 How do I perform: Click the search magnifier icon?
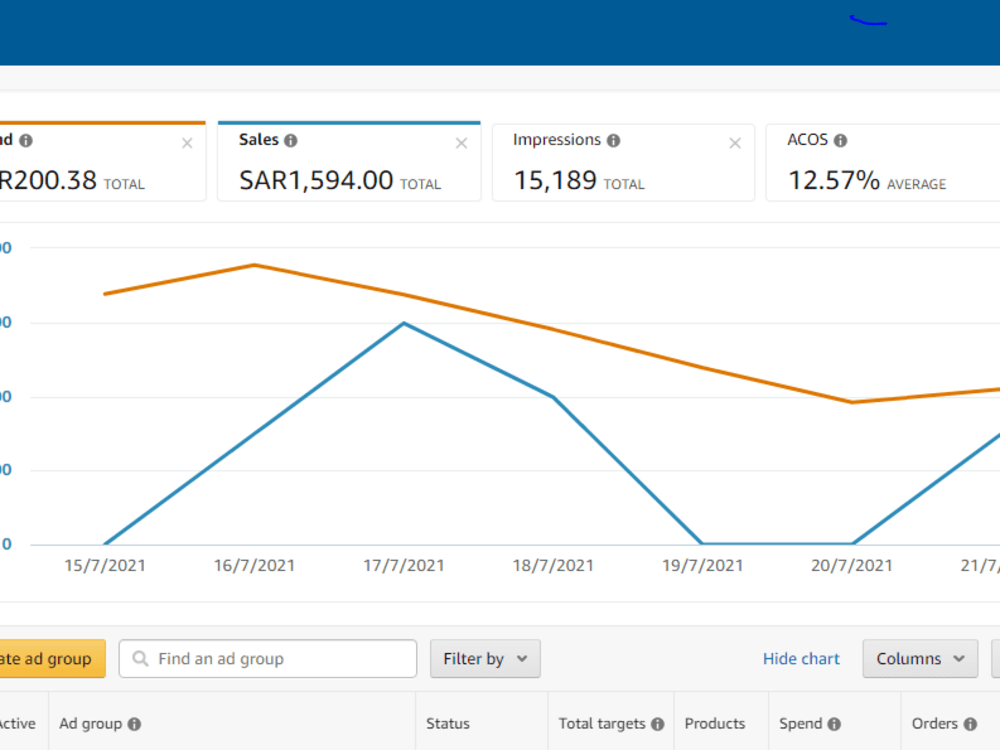click(x=140, y=659)
